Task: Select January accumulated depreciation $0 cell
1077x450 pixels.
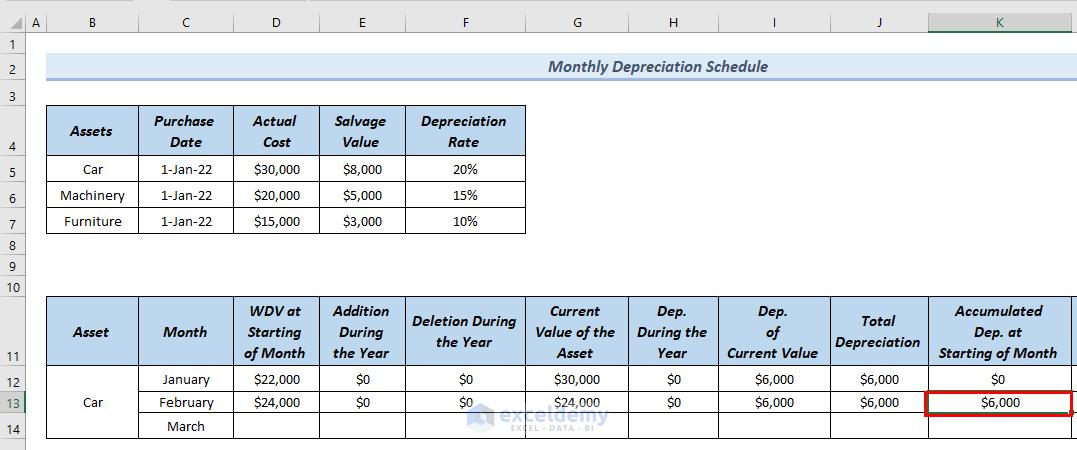Action: [999, 379]
